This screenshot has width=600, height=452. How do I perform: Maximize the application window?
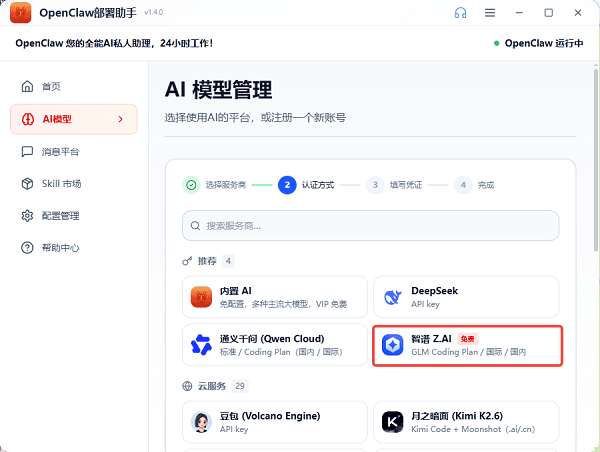[x=549, y=13]
